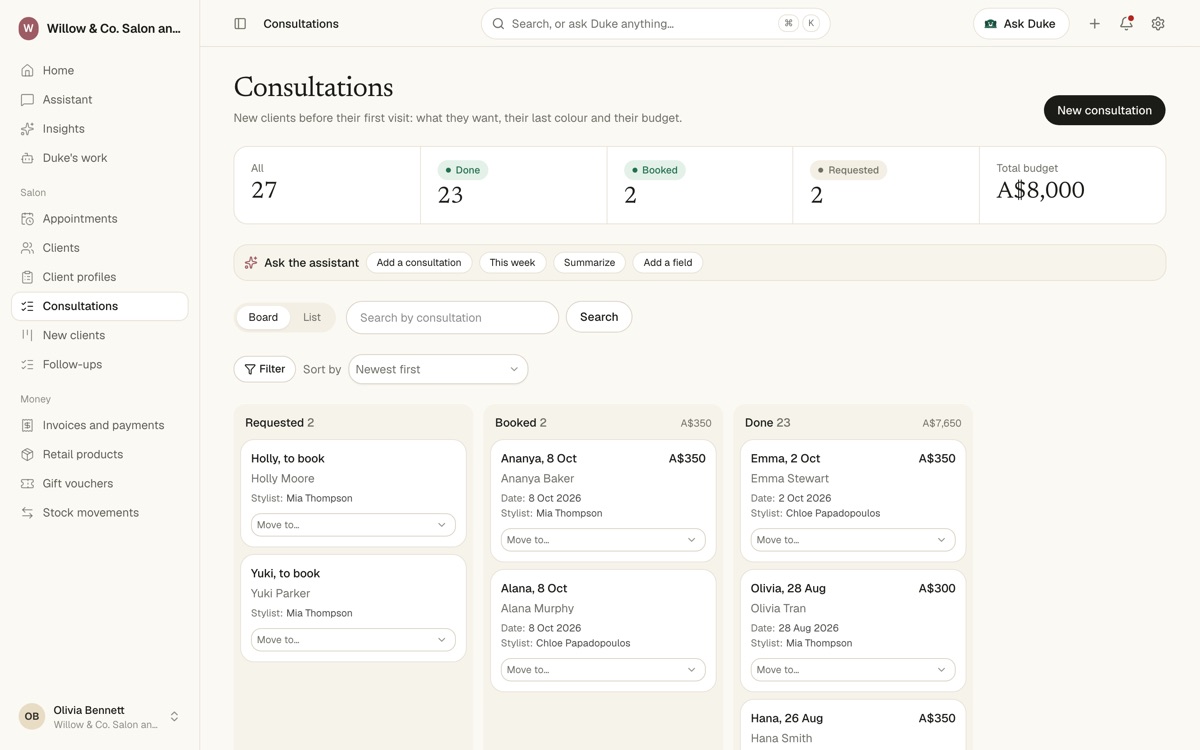The height and width of the screenshot is (750, 1200).
Task: Open notifications bell
Action: pos(1126,24)
